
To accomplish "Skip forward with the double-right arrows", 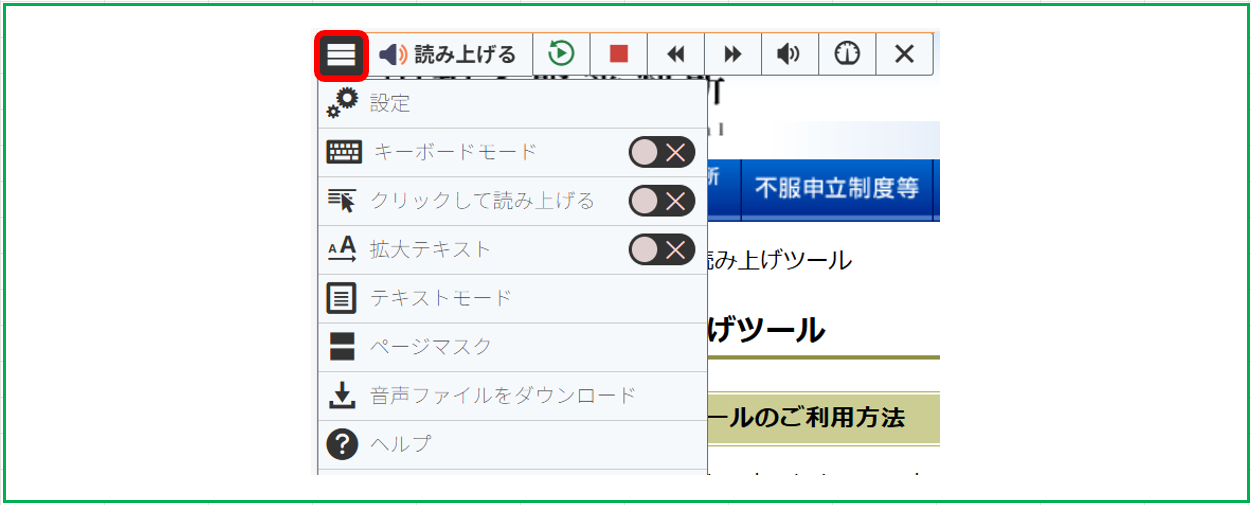I will (x=733, y=54).
